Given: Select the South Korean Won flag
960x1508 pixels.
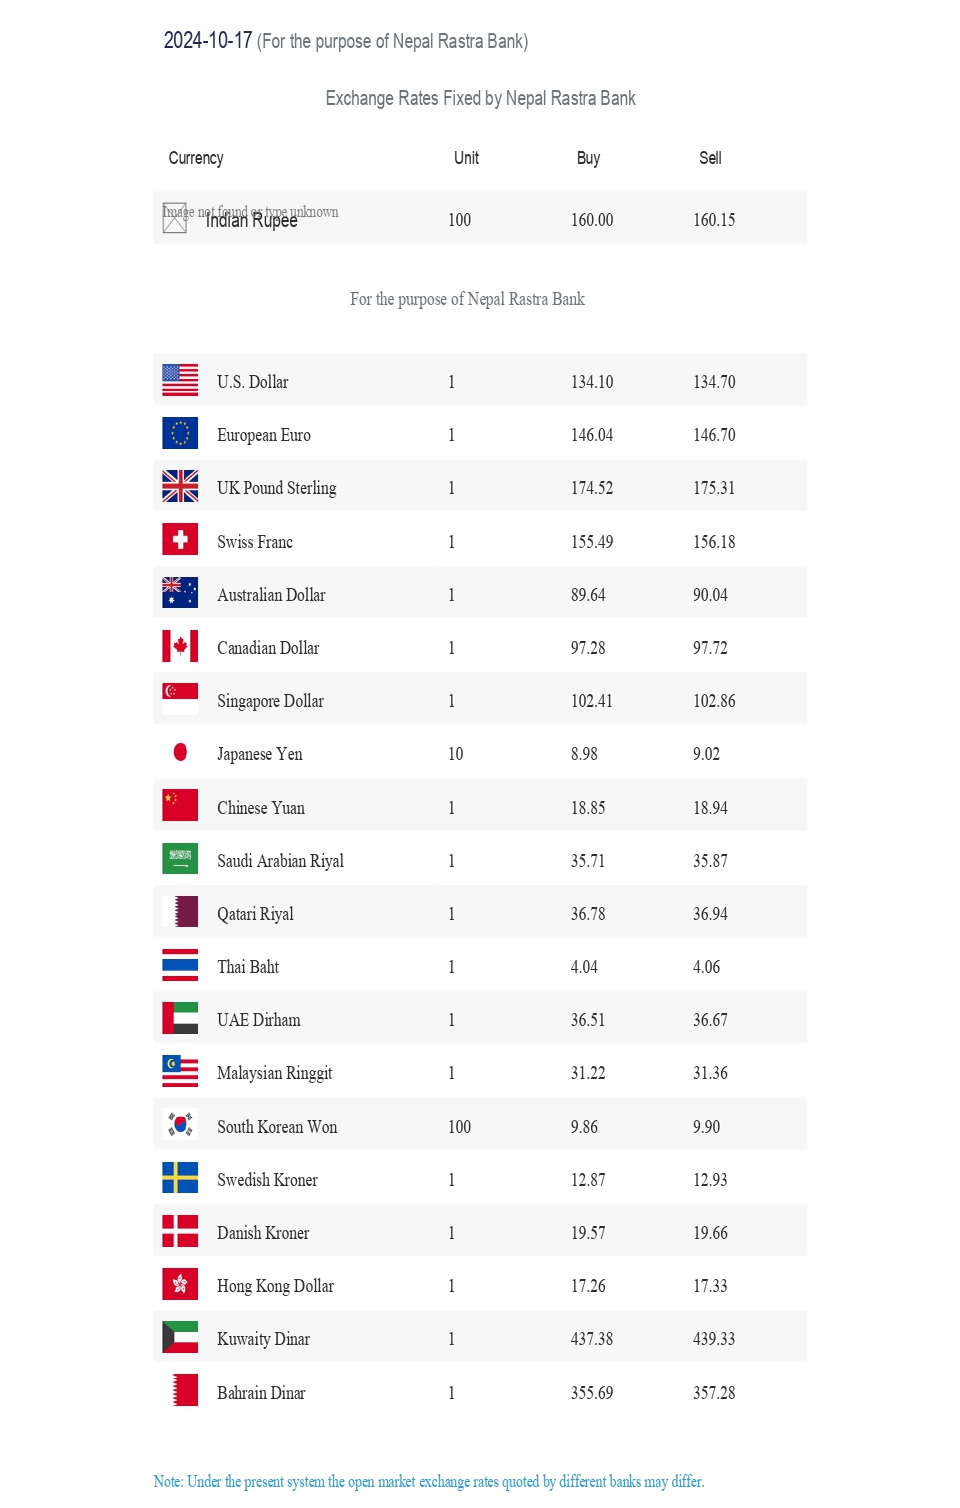Looking at the screenshot, I should pyautogui.click(x=180, y=1124).
